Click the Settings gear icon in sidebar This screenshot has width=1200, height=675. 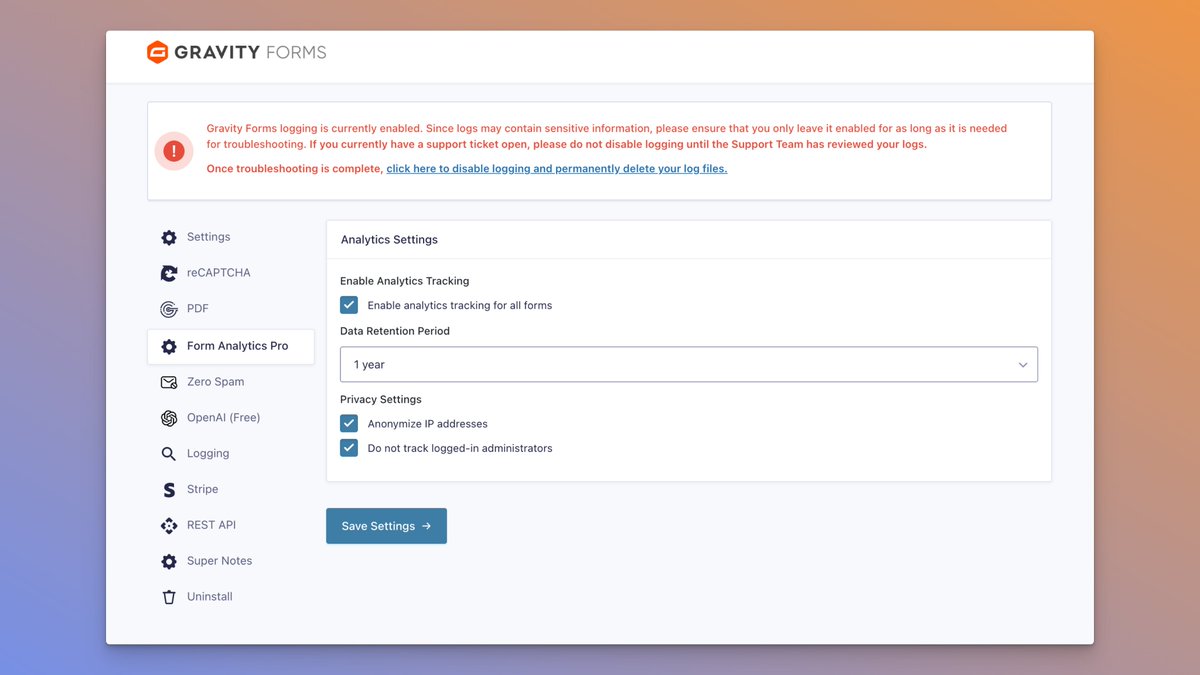pyautogui.click(x=169, y=237)
